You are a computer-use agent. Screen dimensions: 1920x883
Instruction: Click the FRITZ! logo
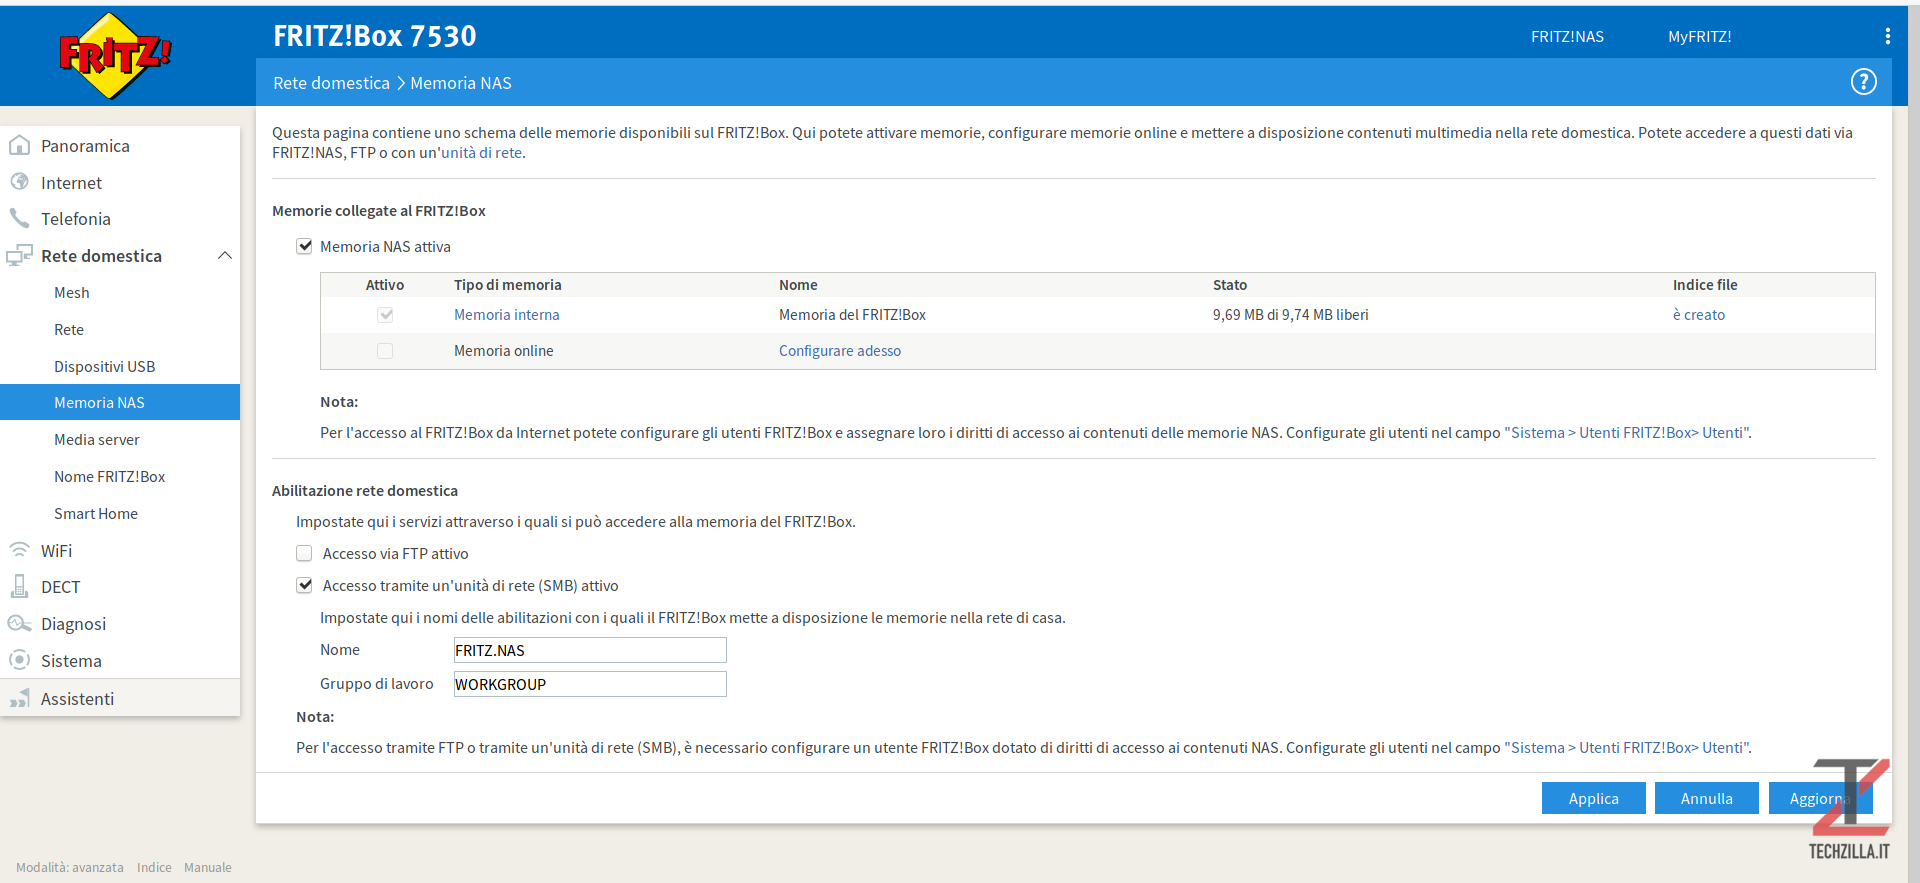click(x=115, y=56)
